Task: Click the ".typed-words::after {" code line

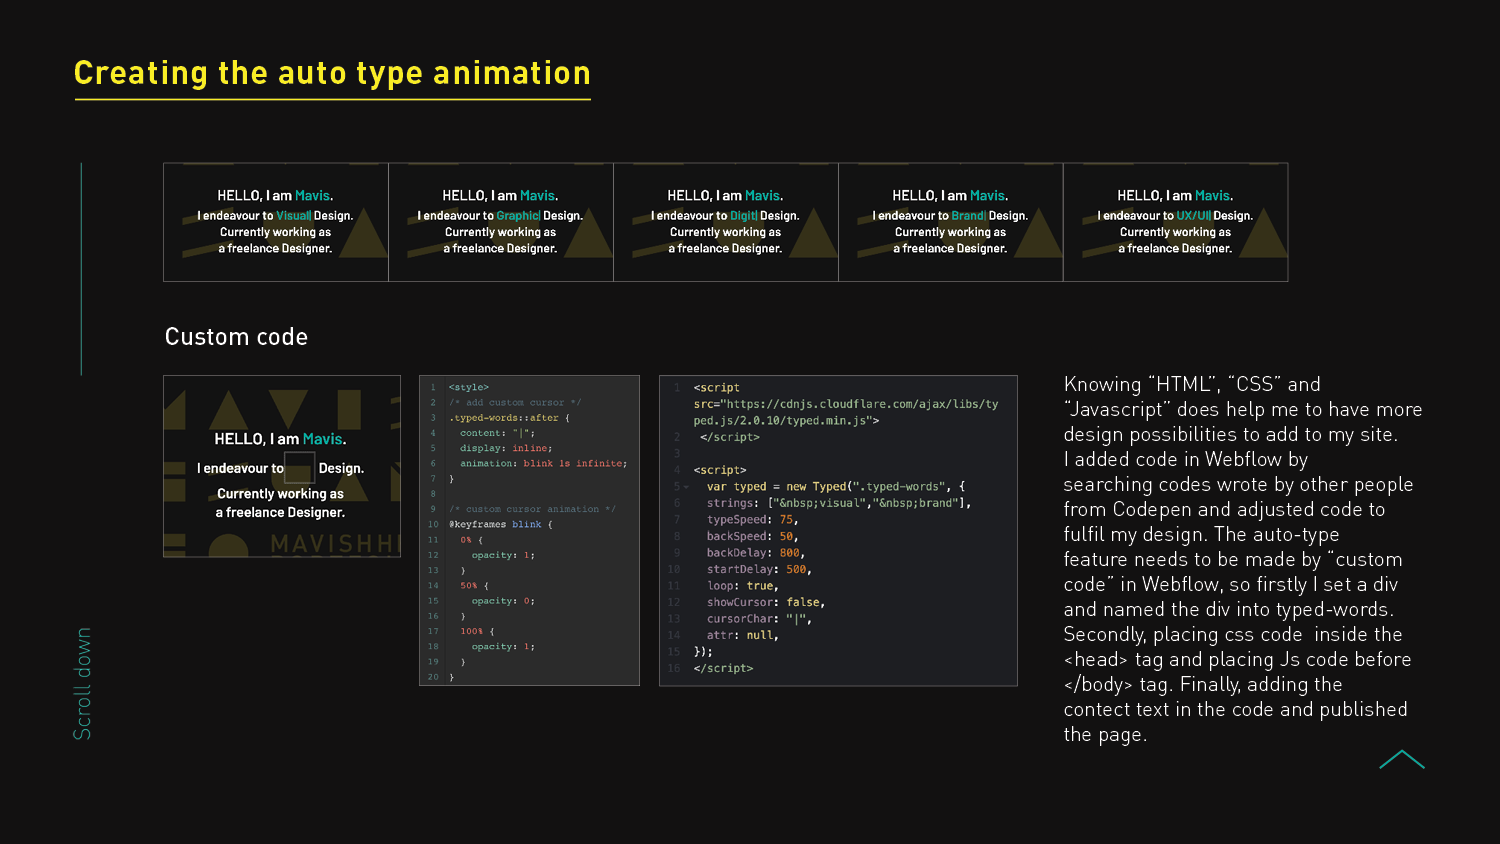Action: tap(509, 418)
